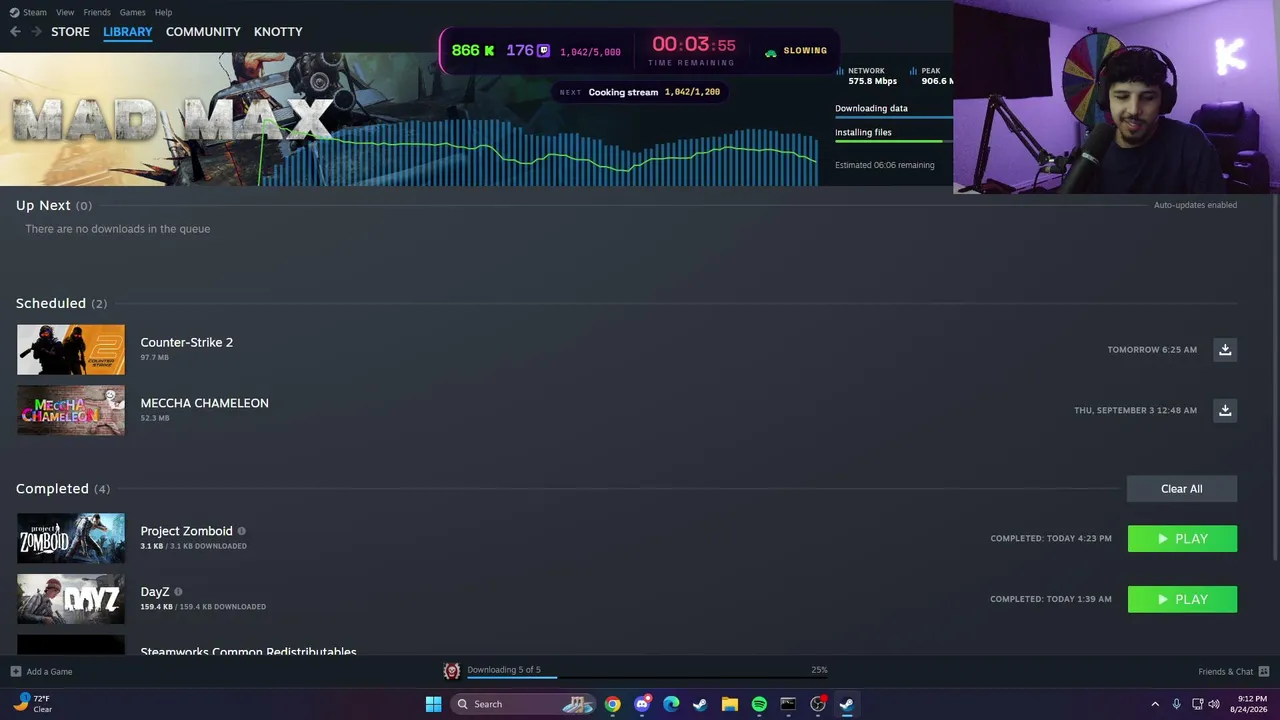Click the Twitch icon in the stream overlay
The width and height of the screenshot is (1280, 720).
click(x=543, y=50)
